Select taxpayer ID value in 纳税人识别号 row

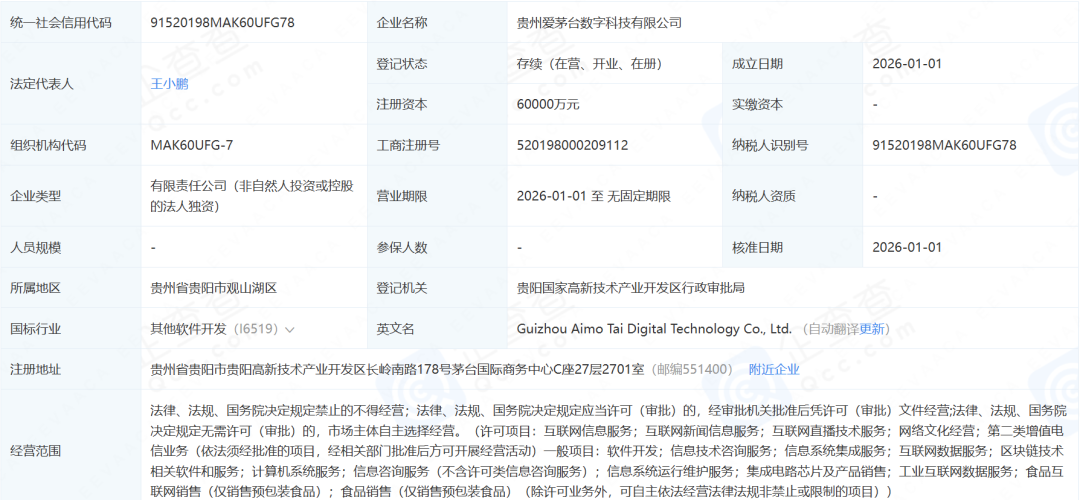point(944,145)
